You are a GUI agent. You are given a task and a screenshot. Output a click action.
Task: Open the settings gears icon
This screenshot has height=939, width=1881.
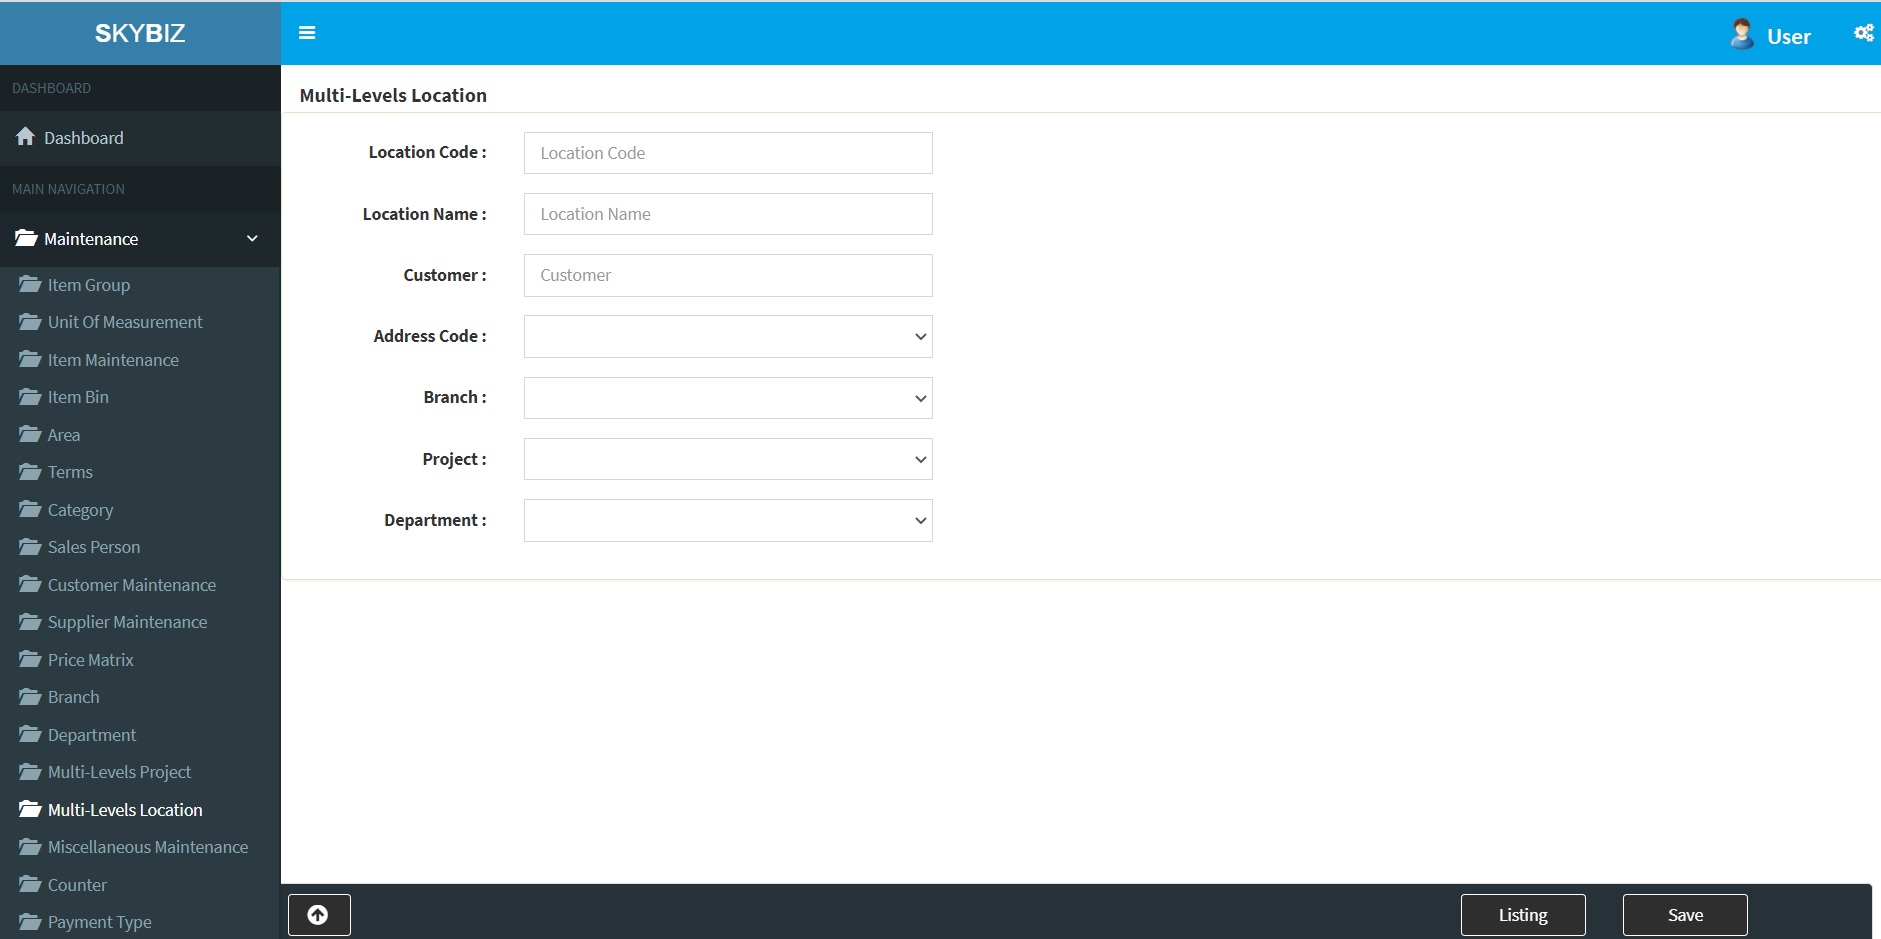pyautogui.click(x=1863, y=33)
